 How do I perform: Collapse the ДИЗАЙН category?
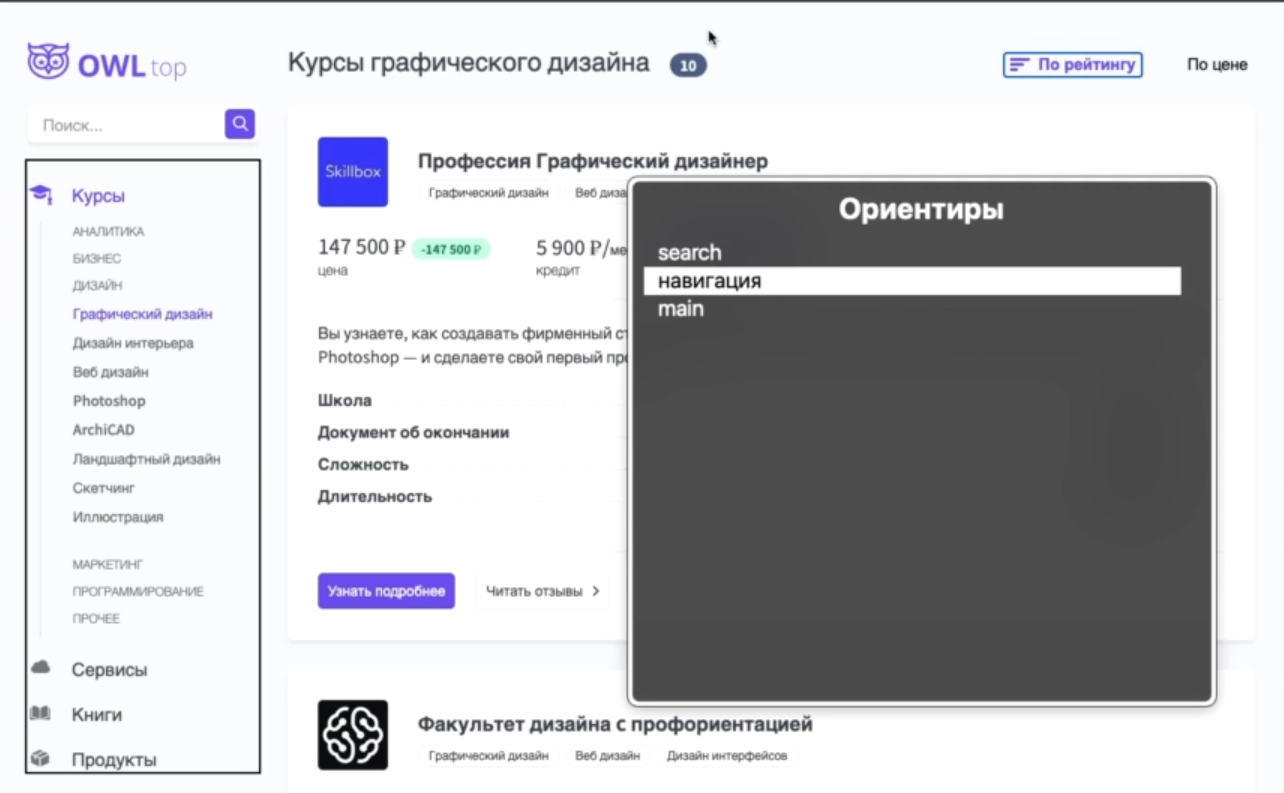[x=97, y=286]
